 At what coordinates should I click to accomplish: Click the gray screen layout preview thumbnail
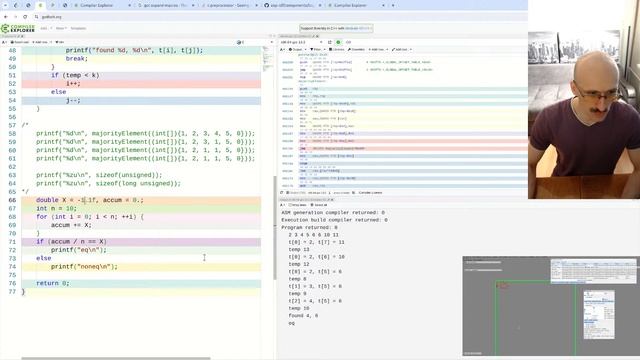pos(551,306)
